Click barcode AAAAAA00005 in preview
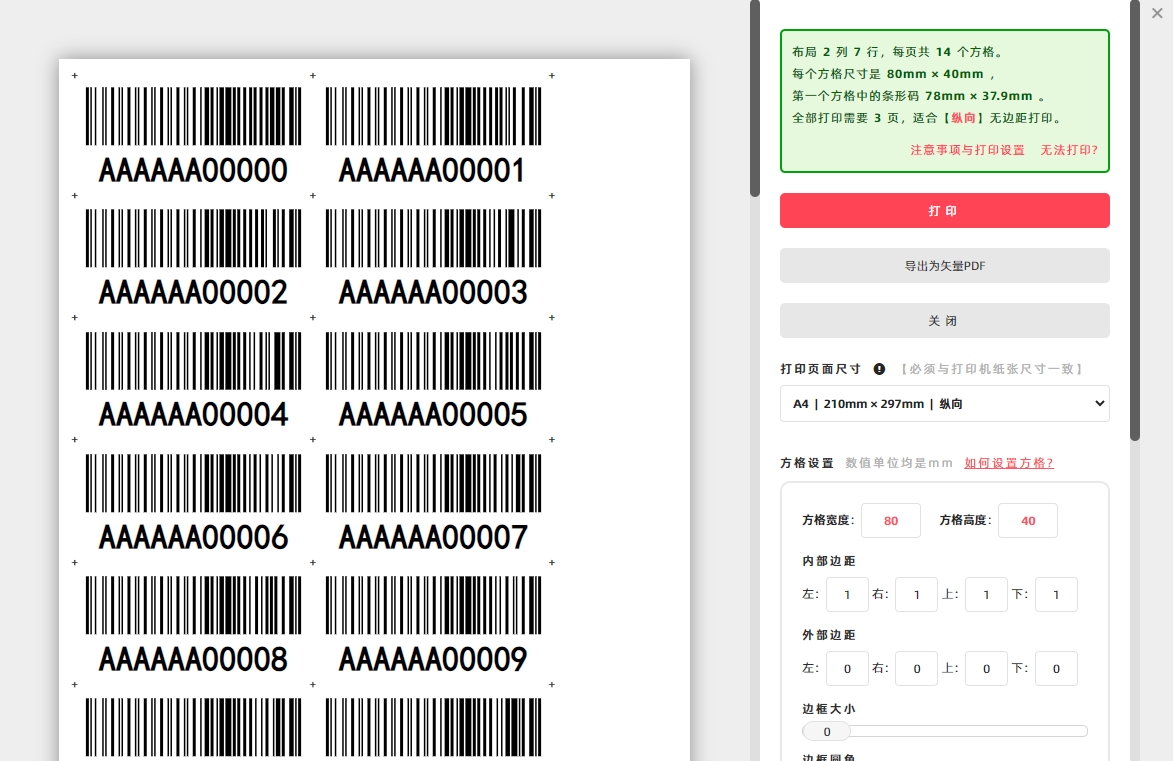Viewport: 1173px width, 761px height. click(x=433, y=380)
